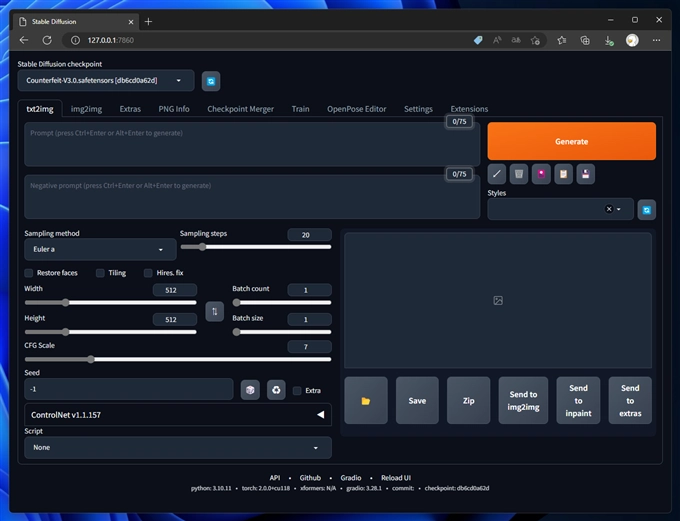Viewport: 680px width, 521px height.
Task: Open the browser favorites list
Action: point(562,40)
